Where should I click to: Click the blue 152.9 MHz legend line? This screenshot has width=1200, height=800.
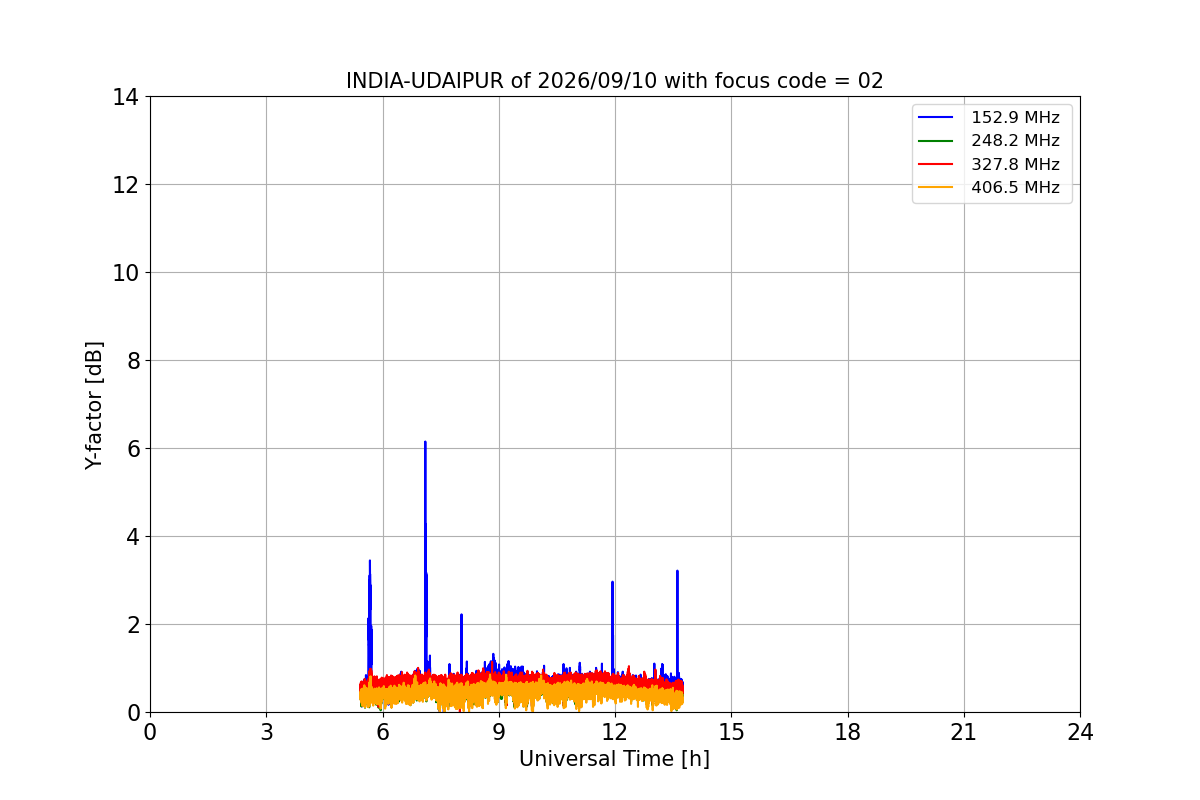(938, 118)
